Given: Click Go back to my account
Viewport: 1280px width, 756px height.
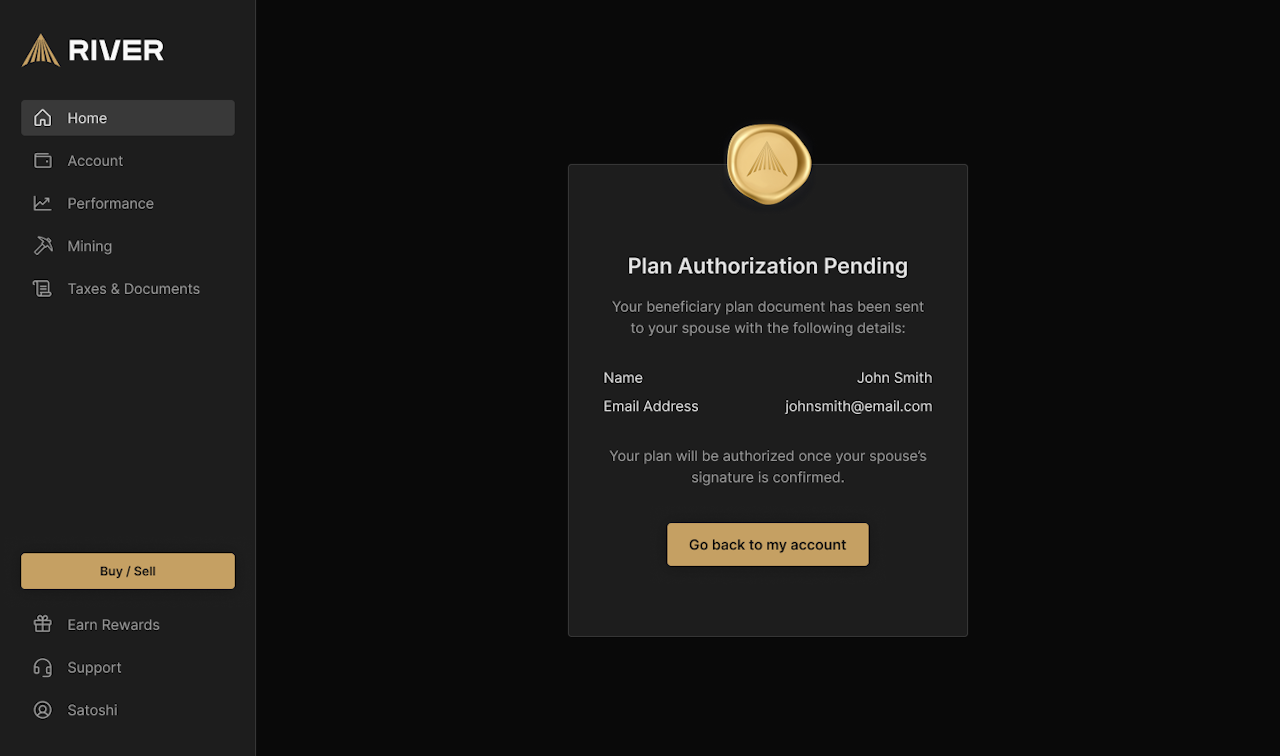Looking at the screenshot, I should (x=768, y=545).
